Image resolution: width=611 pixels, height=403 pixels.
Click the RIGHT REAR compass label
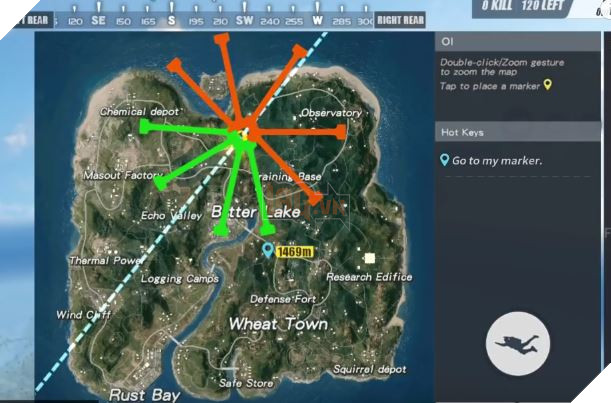pos(400,20)
